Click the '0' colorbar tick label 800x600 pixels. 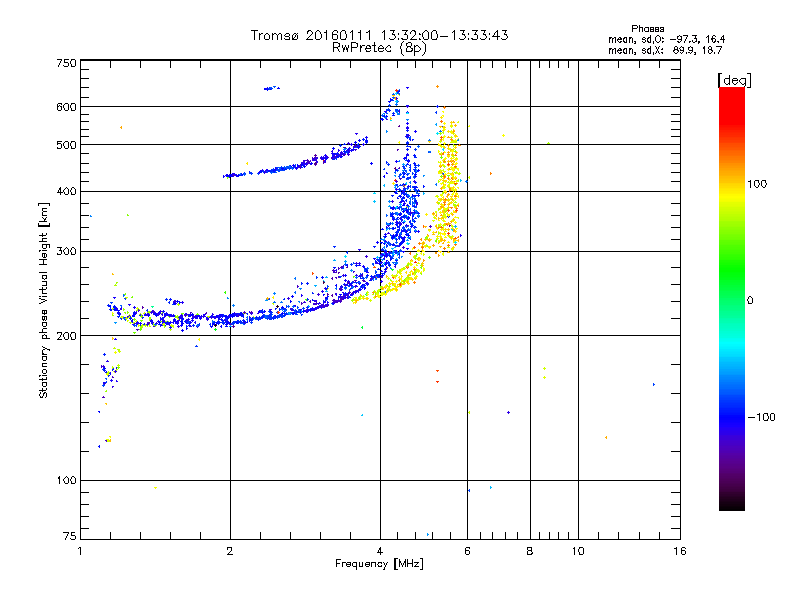click(x=750, y=301)
